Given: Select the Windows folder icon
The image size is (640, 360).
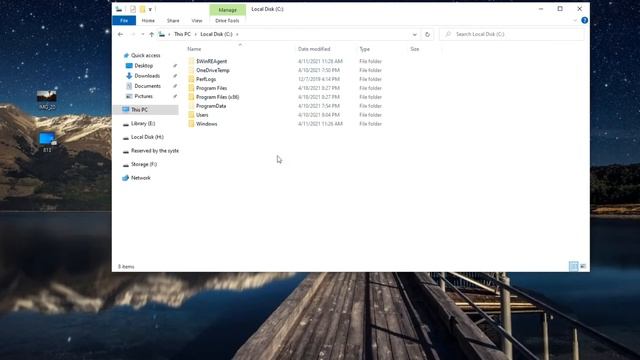Looking at the screenshot, I should (x=191, y=124).
